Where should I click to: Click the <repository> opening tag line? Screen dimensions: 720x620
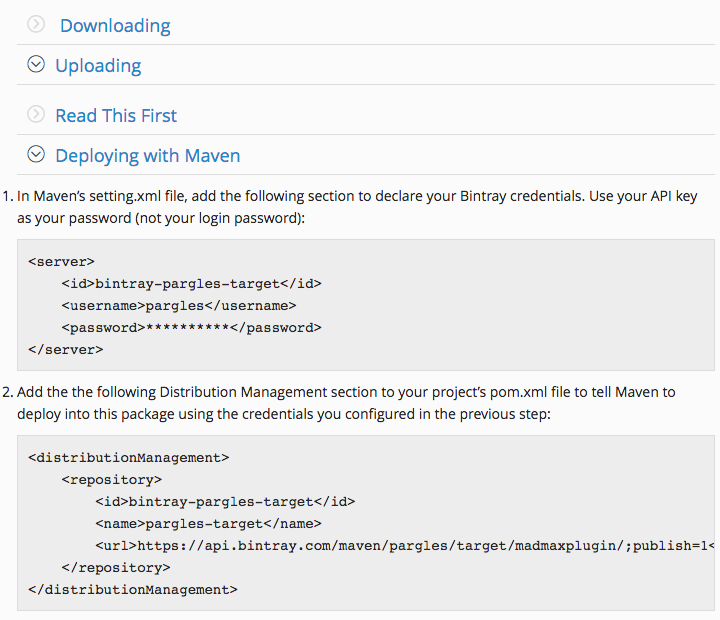click(112, 480)
